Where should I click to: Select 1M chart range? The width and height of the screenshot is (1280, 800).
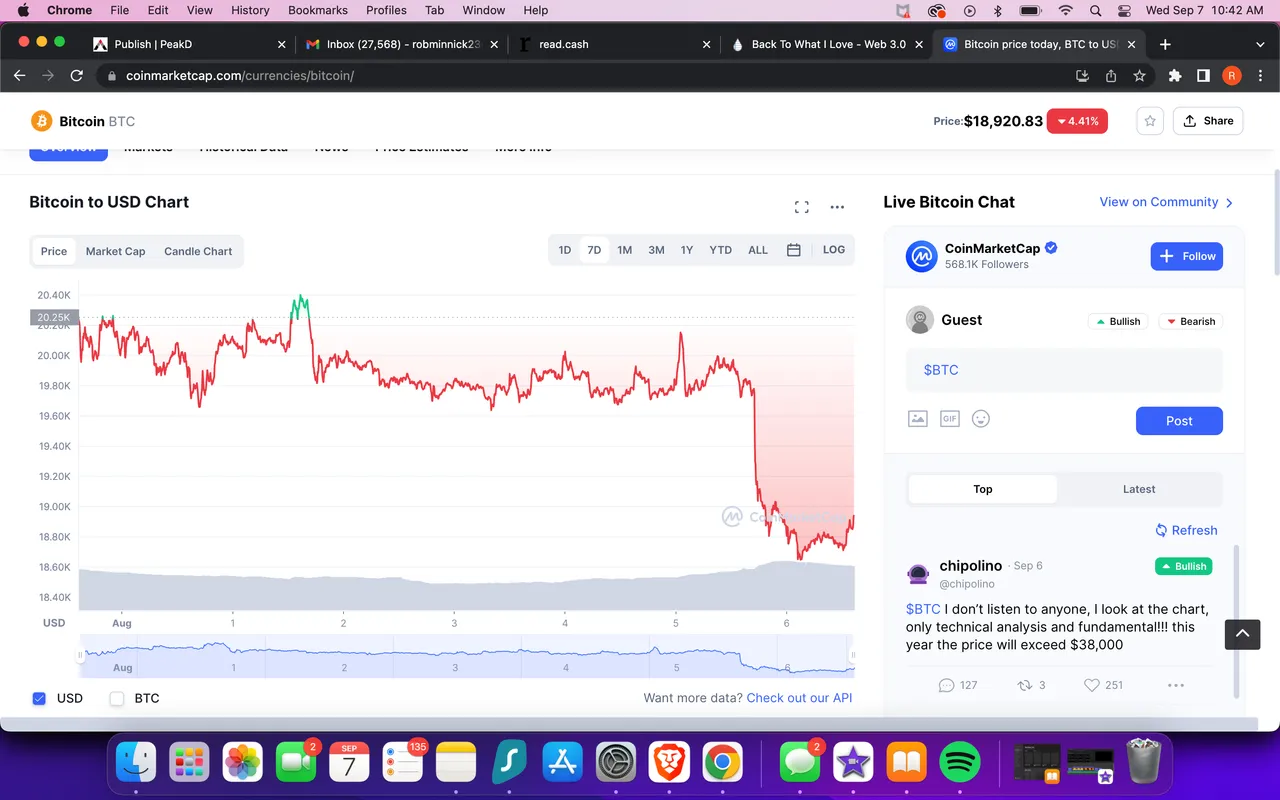point(625,250)
